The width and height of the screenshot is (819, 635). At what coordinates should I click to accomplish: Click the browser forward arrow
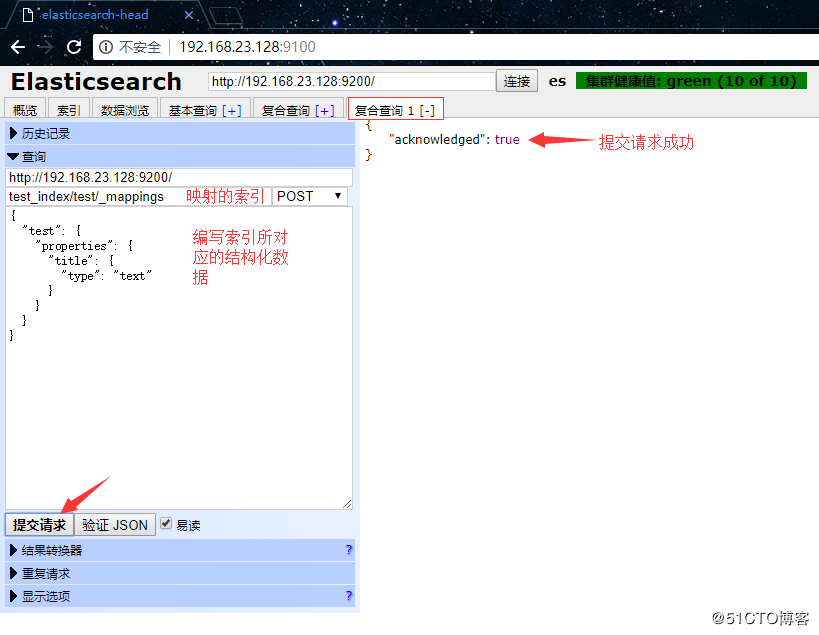pyautogui.click(x=46, y=47)
